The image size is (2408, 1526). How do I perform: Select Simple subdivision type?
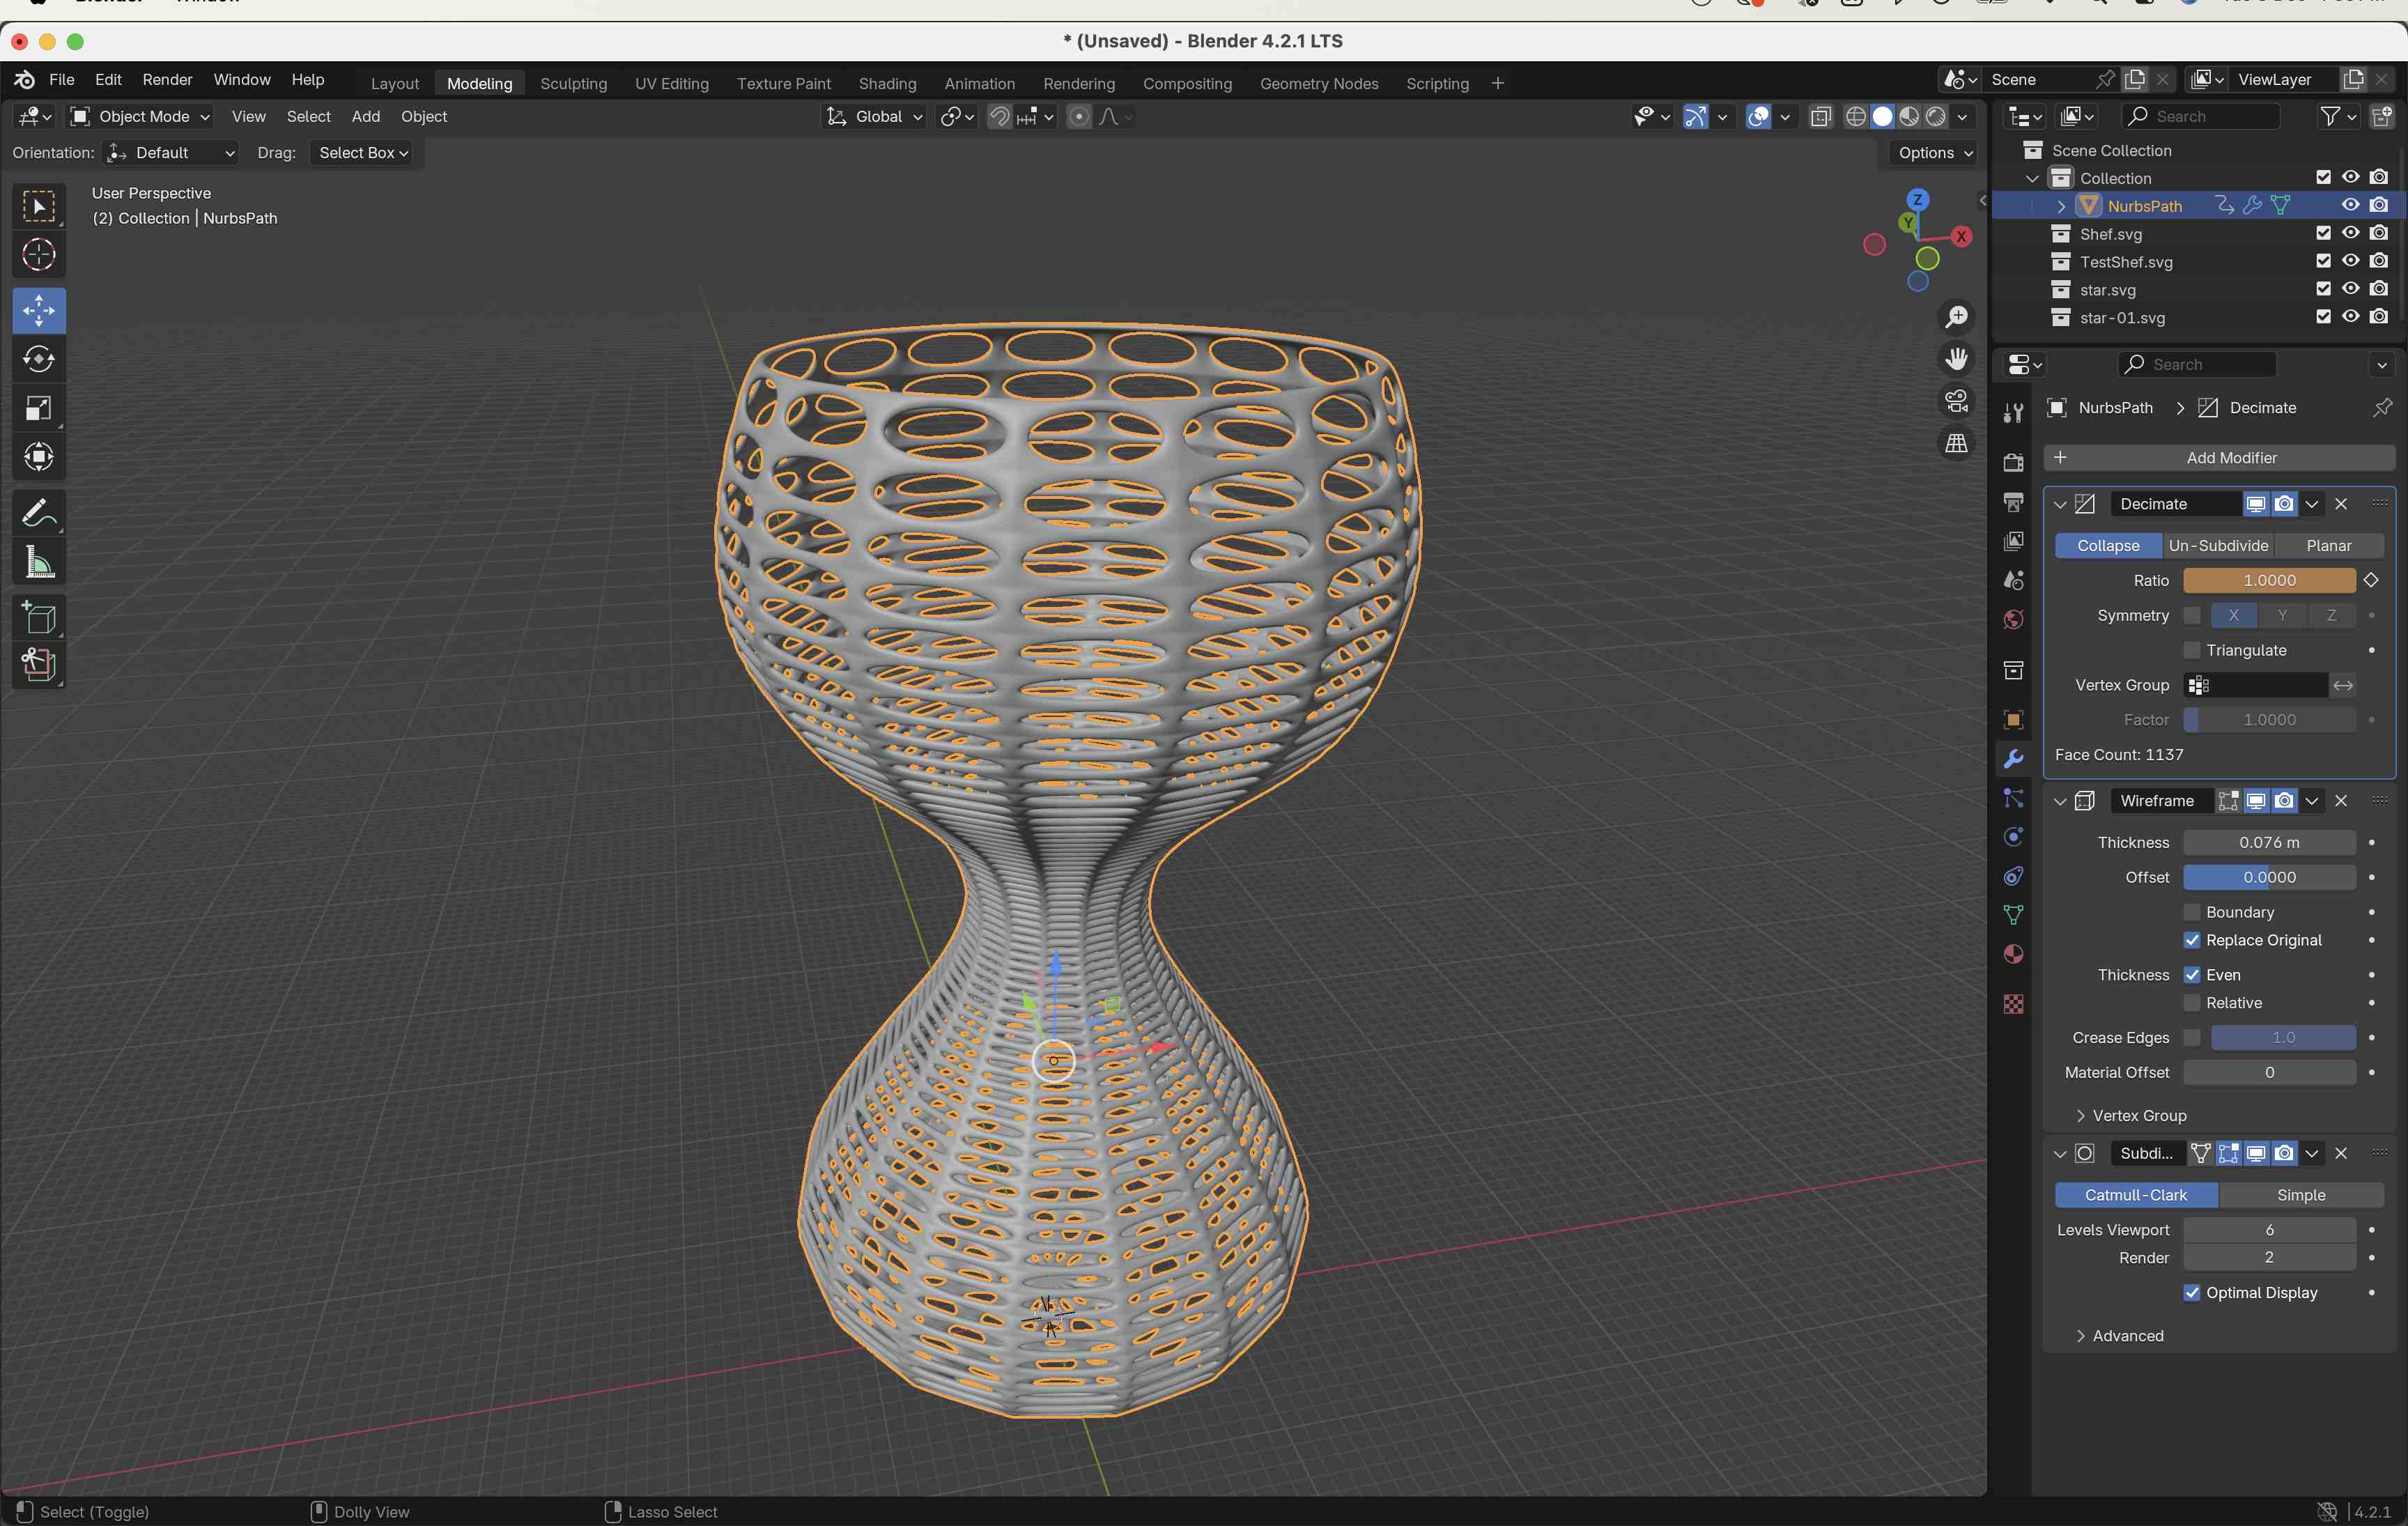coord(2301,1196)
